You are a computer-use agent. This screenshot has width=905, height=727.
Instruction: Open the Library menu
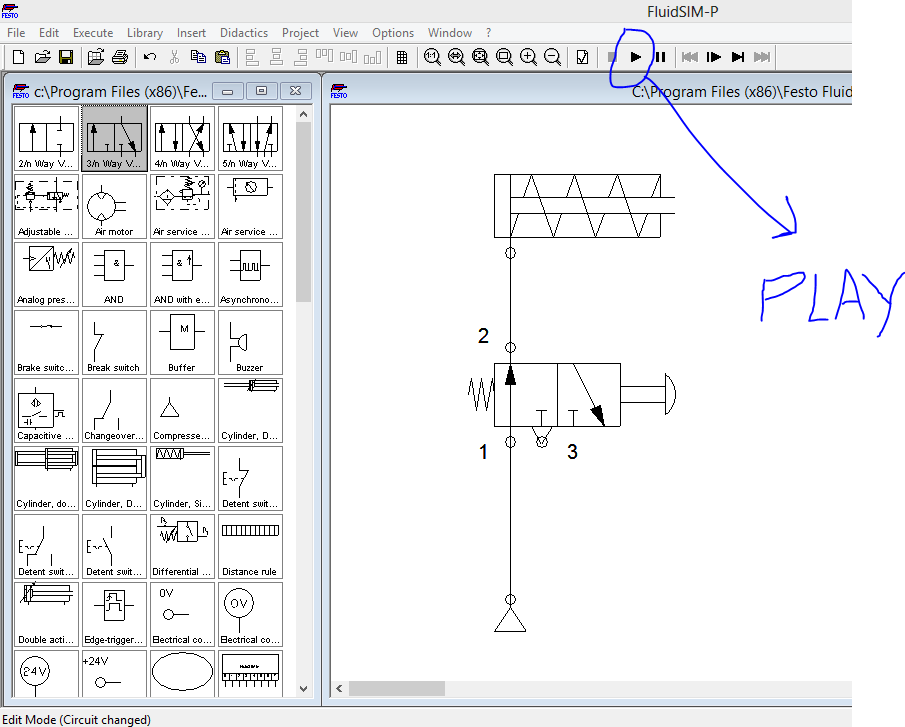pos(145,32)
